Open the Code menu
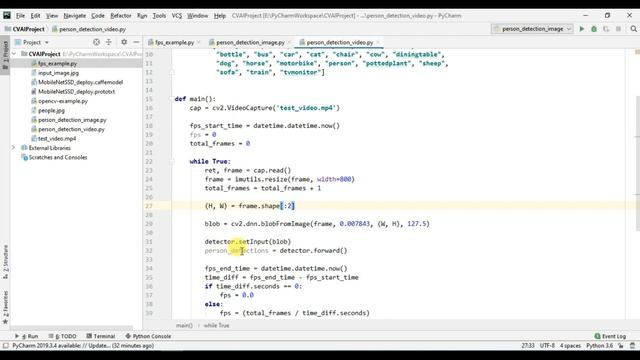The height and width of the screenshot is (360, 640). (98, 16)
